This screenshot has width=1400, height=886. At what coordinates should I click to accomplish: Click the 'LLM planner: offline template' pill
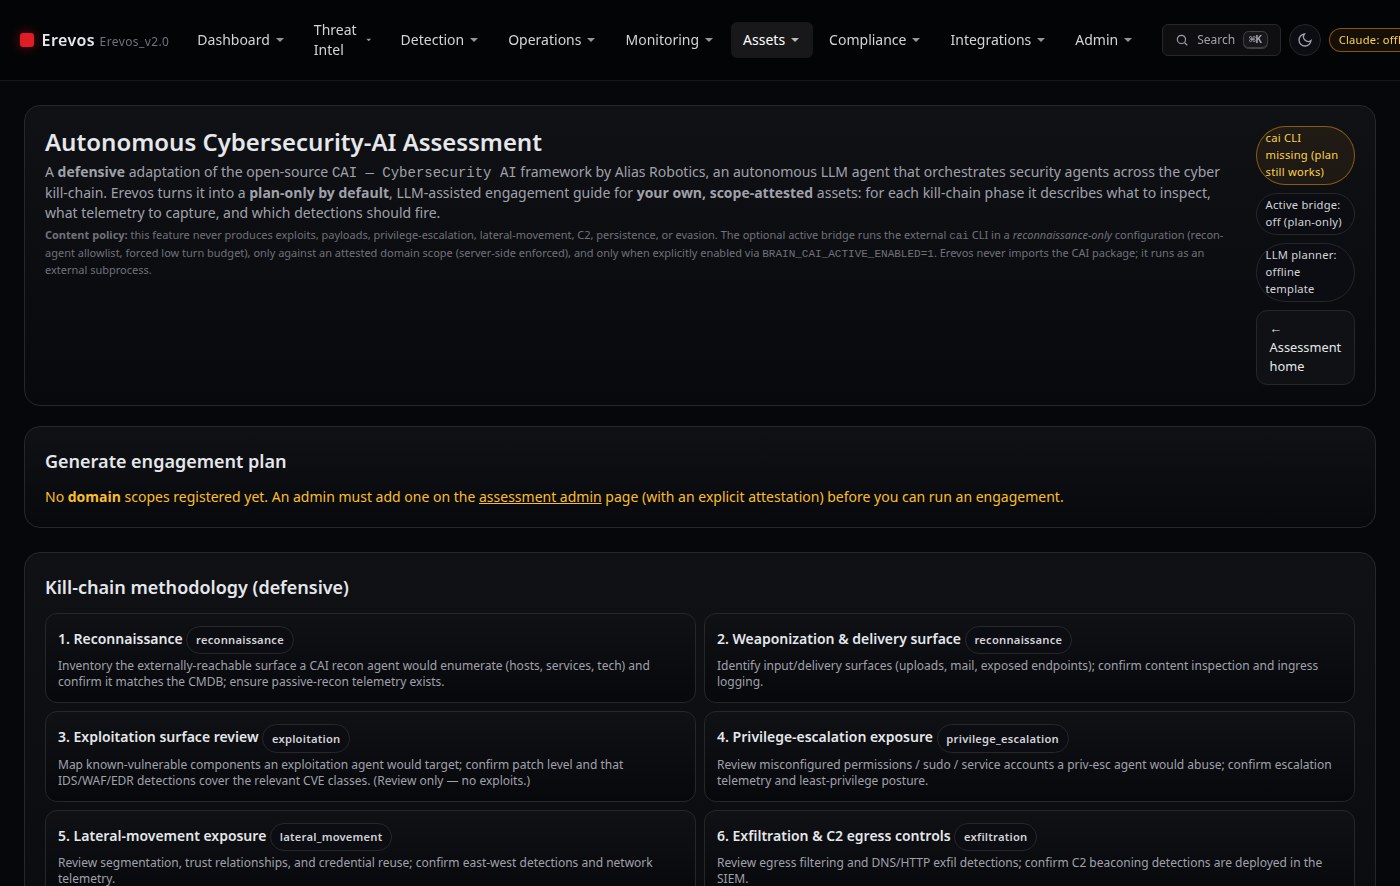(x=1305, y=272)
